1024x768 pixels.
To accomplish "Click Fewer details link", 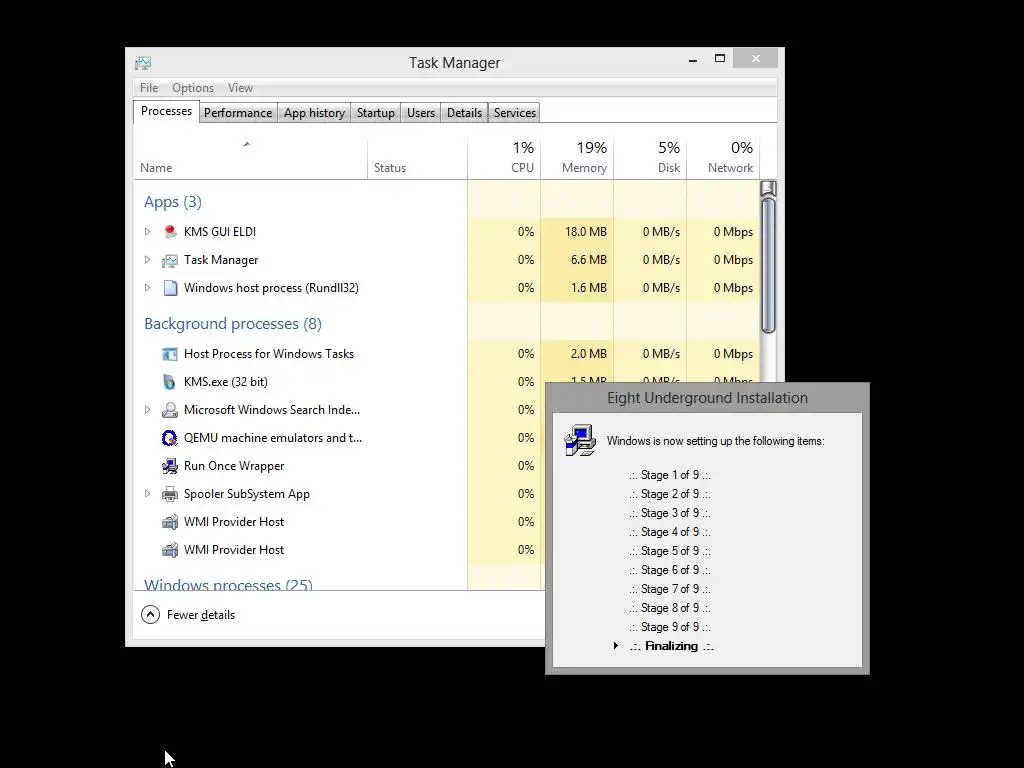I will click(200, 615).
